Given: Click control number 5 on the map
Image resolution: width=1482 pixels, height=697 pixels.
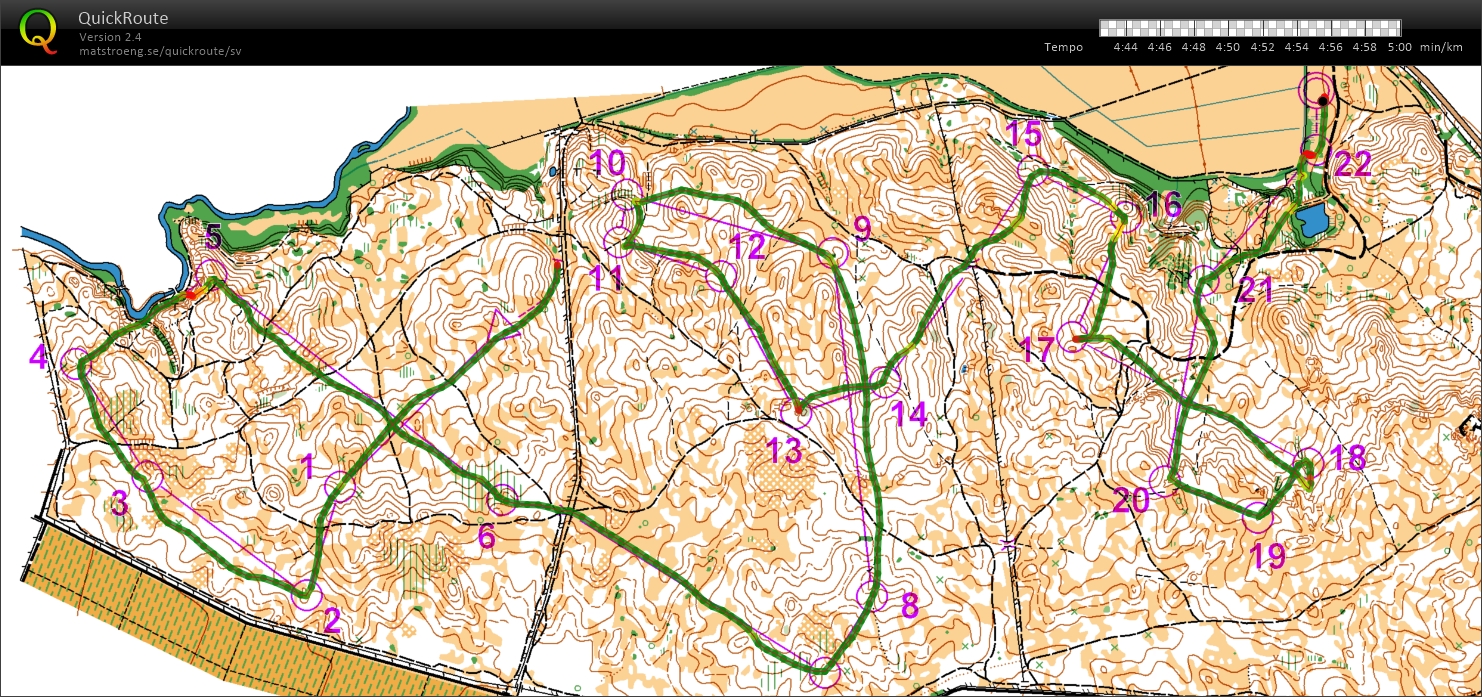Looking at the screenshot, I should pos(212,238).
